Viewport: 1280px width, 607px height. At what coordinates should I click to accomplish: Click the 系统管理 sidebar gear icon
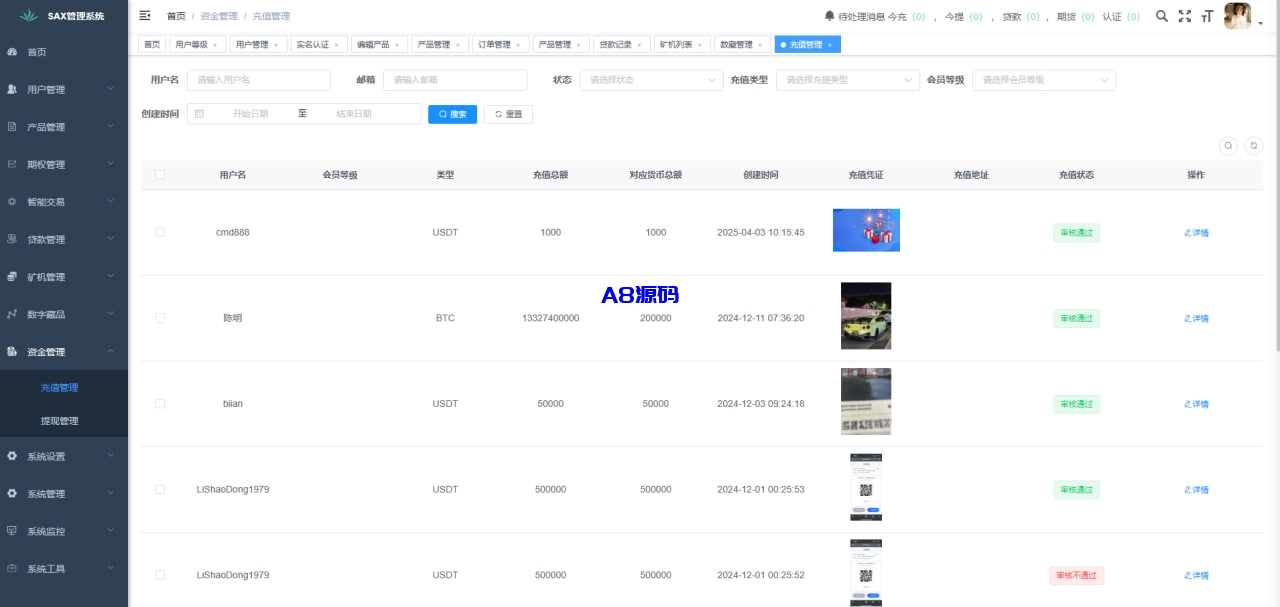coord(12,494)
